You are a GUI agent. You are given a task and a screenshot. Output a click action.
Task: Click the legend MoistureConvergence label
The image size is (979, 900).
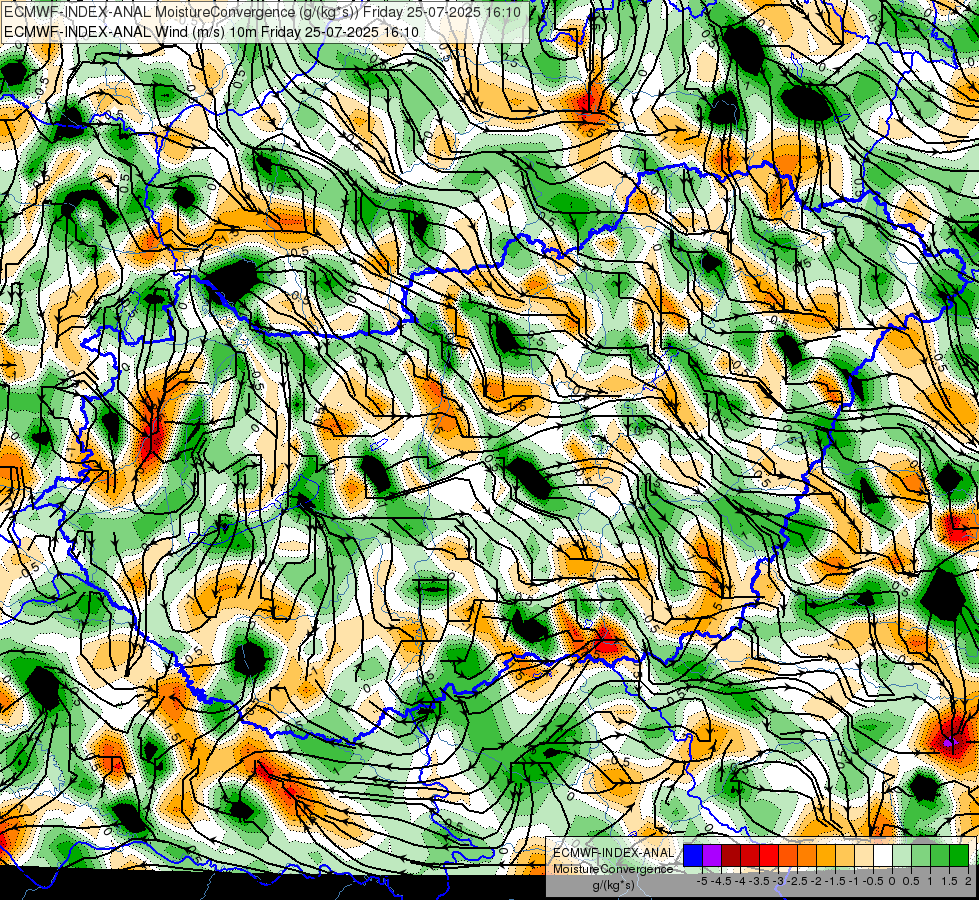613,869
